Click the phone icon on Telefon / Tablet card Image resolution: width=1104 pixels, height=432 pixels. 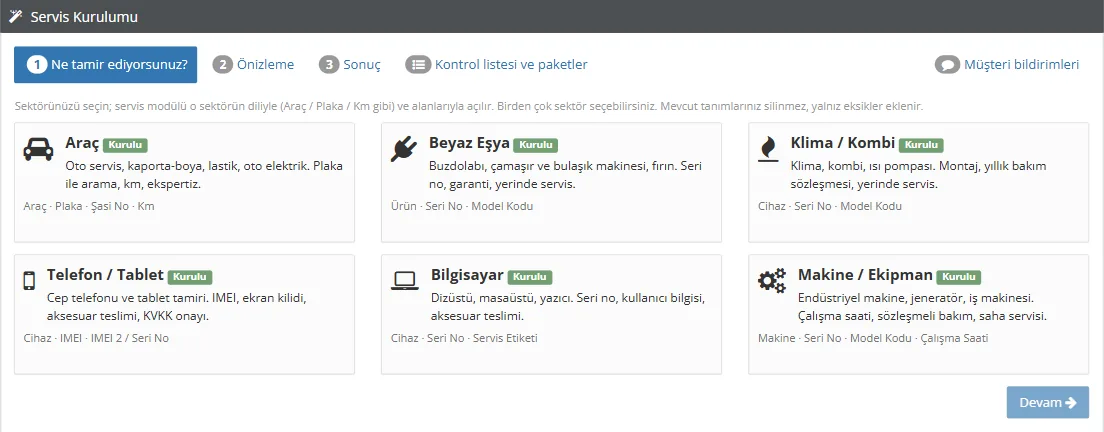(x=29, y=281)
